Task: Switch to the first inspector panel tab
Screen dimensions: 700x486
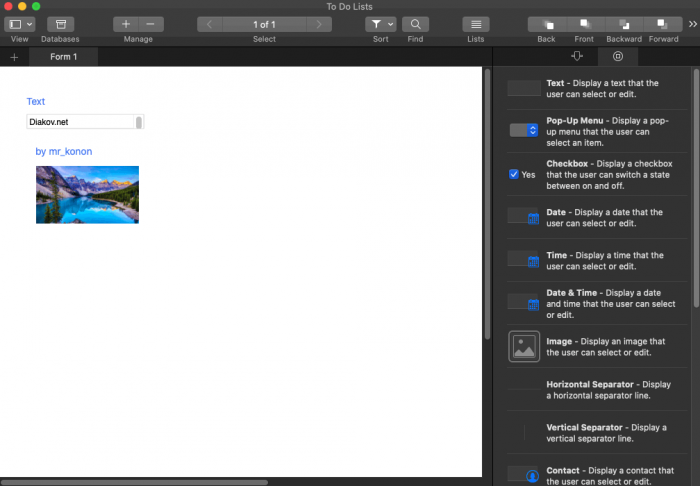Action: click(x=576, y=57)
